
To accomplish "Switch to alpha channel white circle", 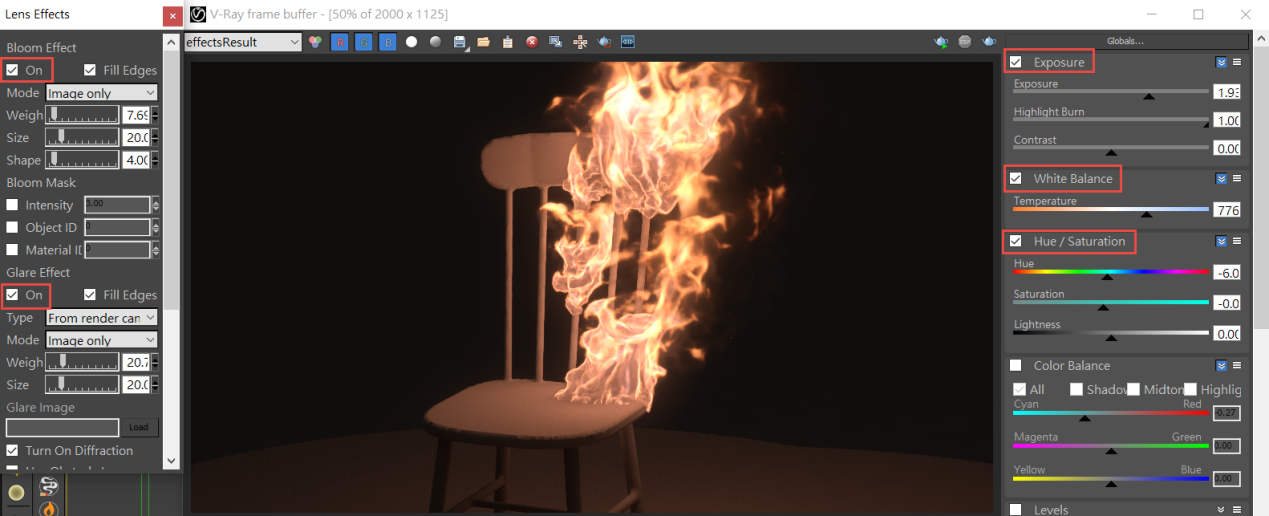I will (411, 42).
